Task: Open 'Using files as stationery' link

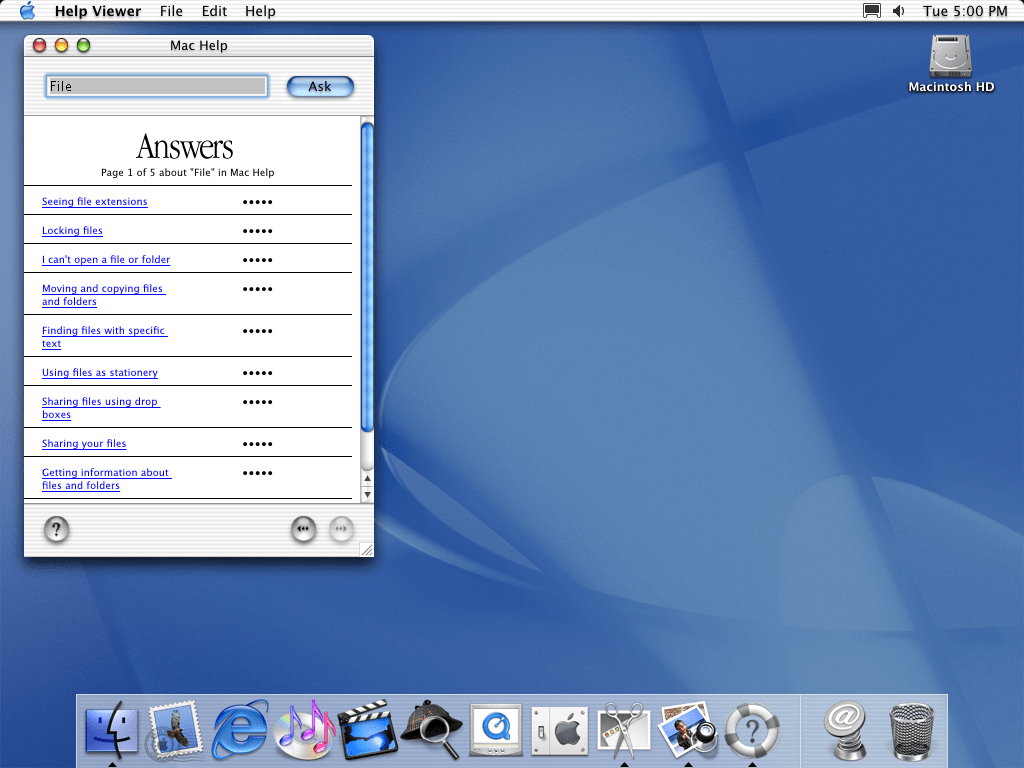Action: coord(100,373)
